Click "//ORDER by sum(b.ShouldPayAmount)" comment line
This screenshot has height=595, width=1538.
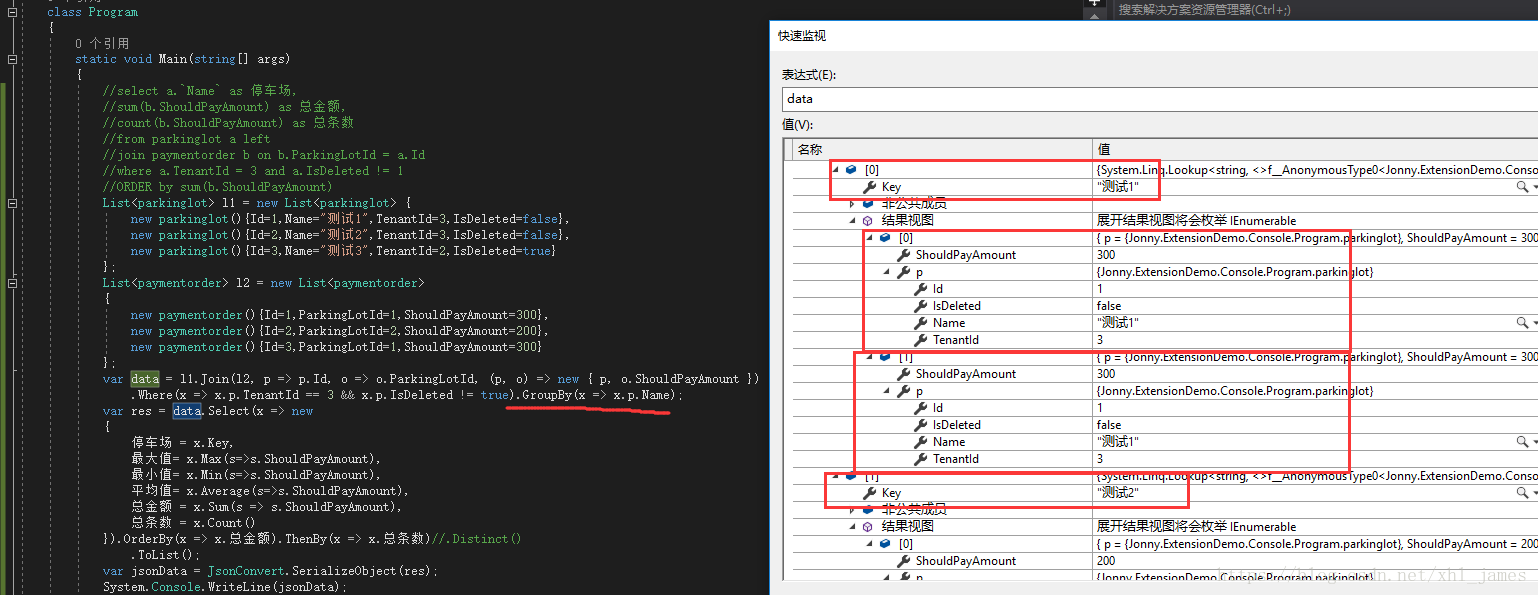[x=217, y=187]
